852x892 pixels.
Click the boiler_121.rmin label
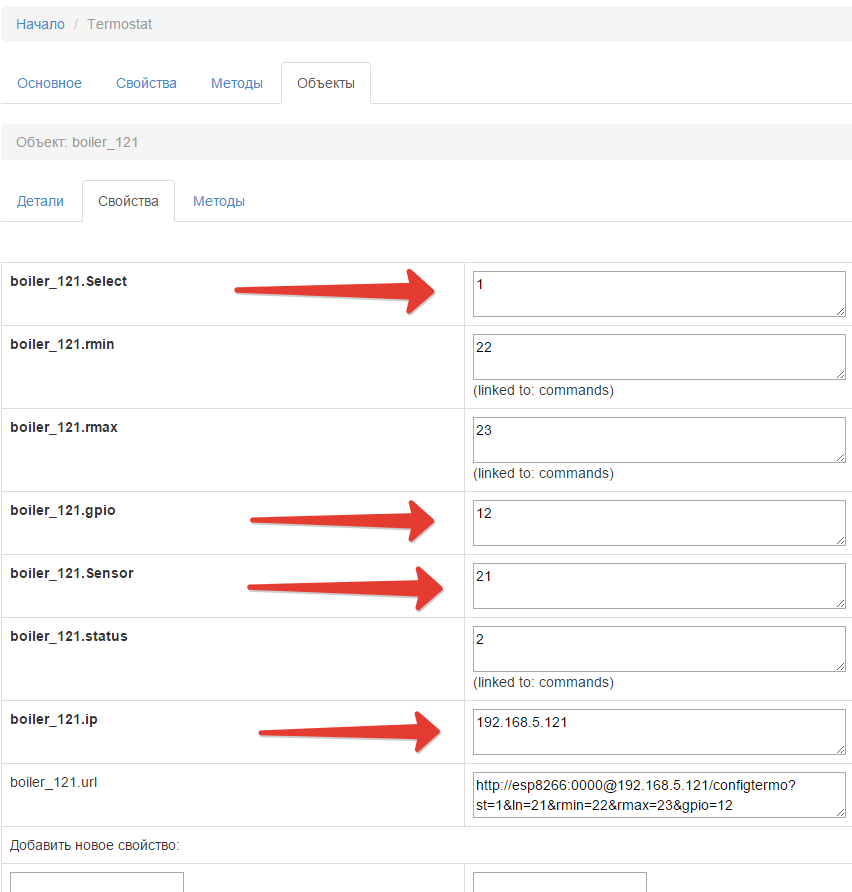(x=62, y=344)
